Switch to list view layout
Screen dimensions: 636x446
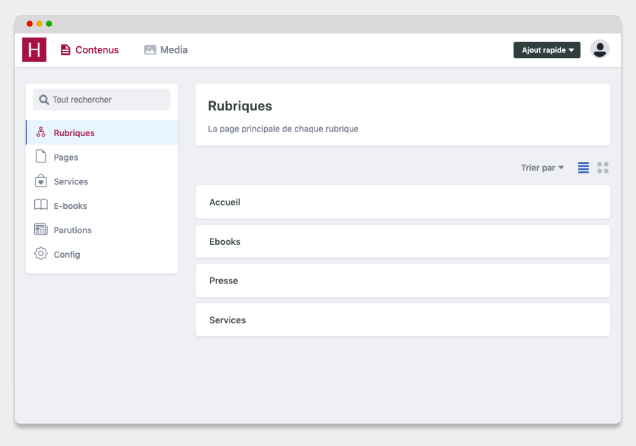point(583,167)
